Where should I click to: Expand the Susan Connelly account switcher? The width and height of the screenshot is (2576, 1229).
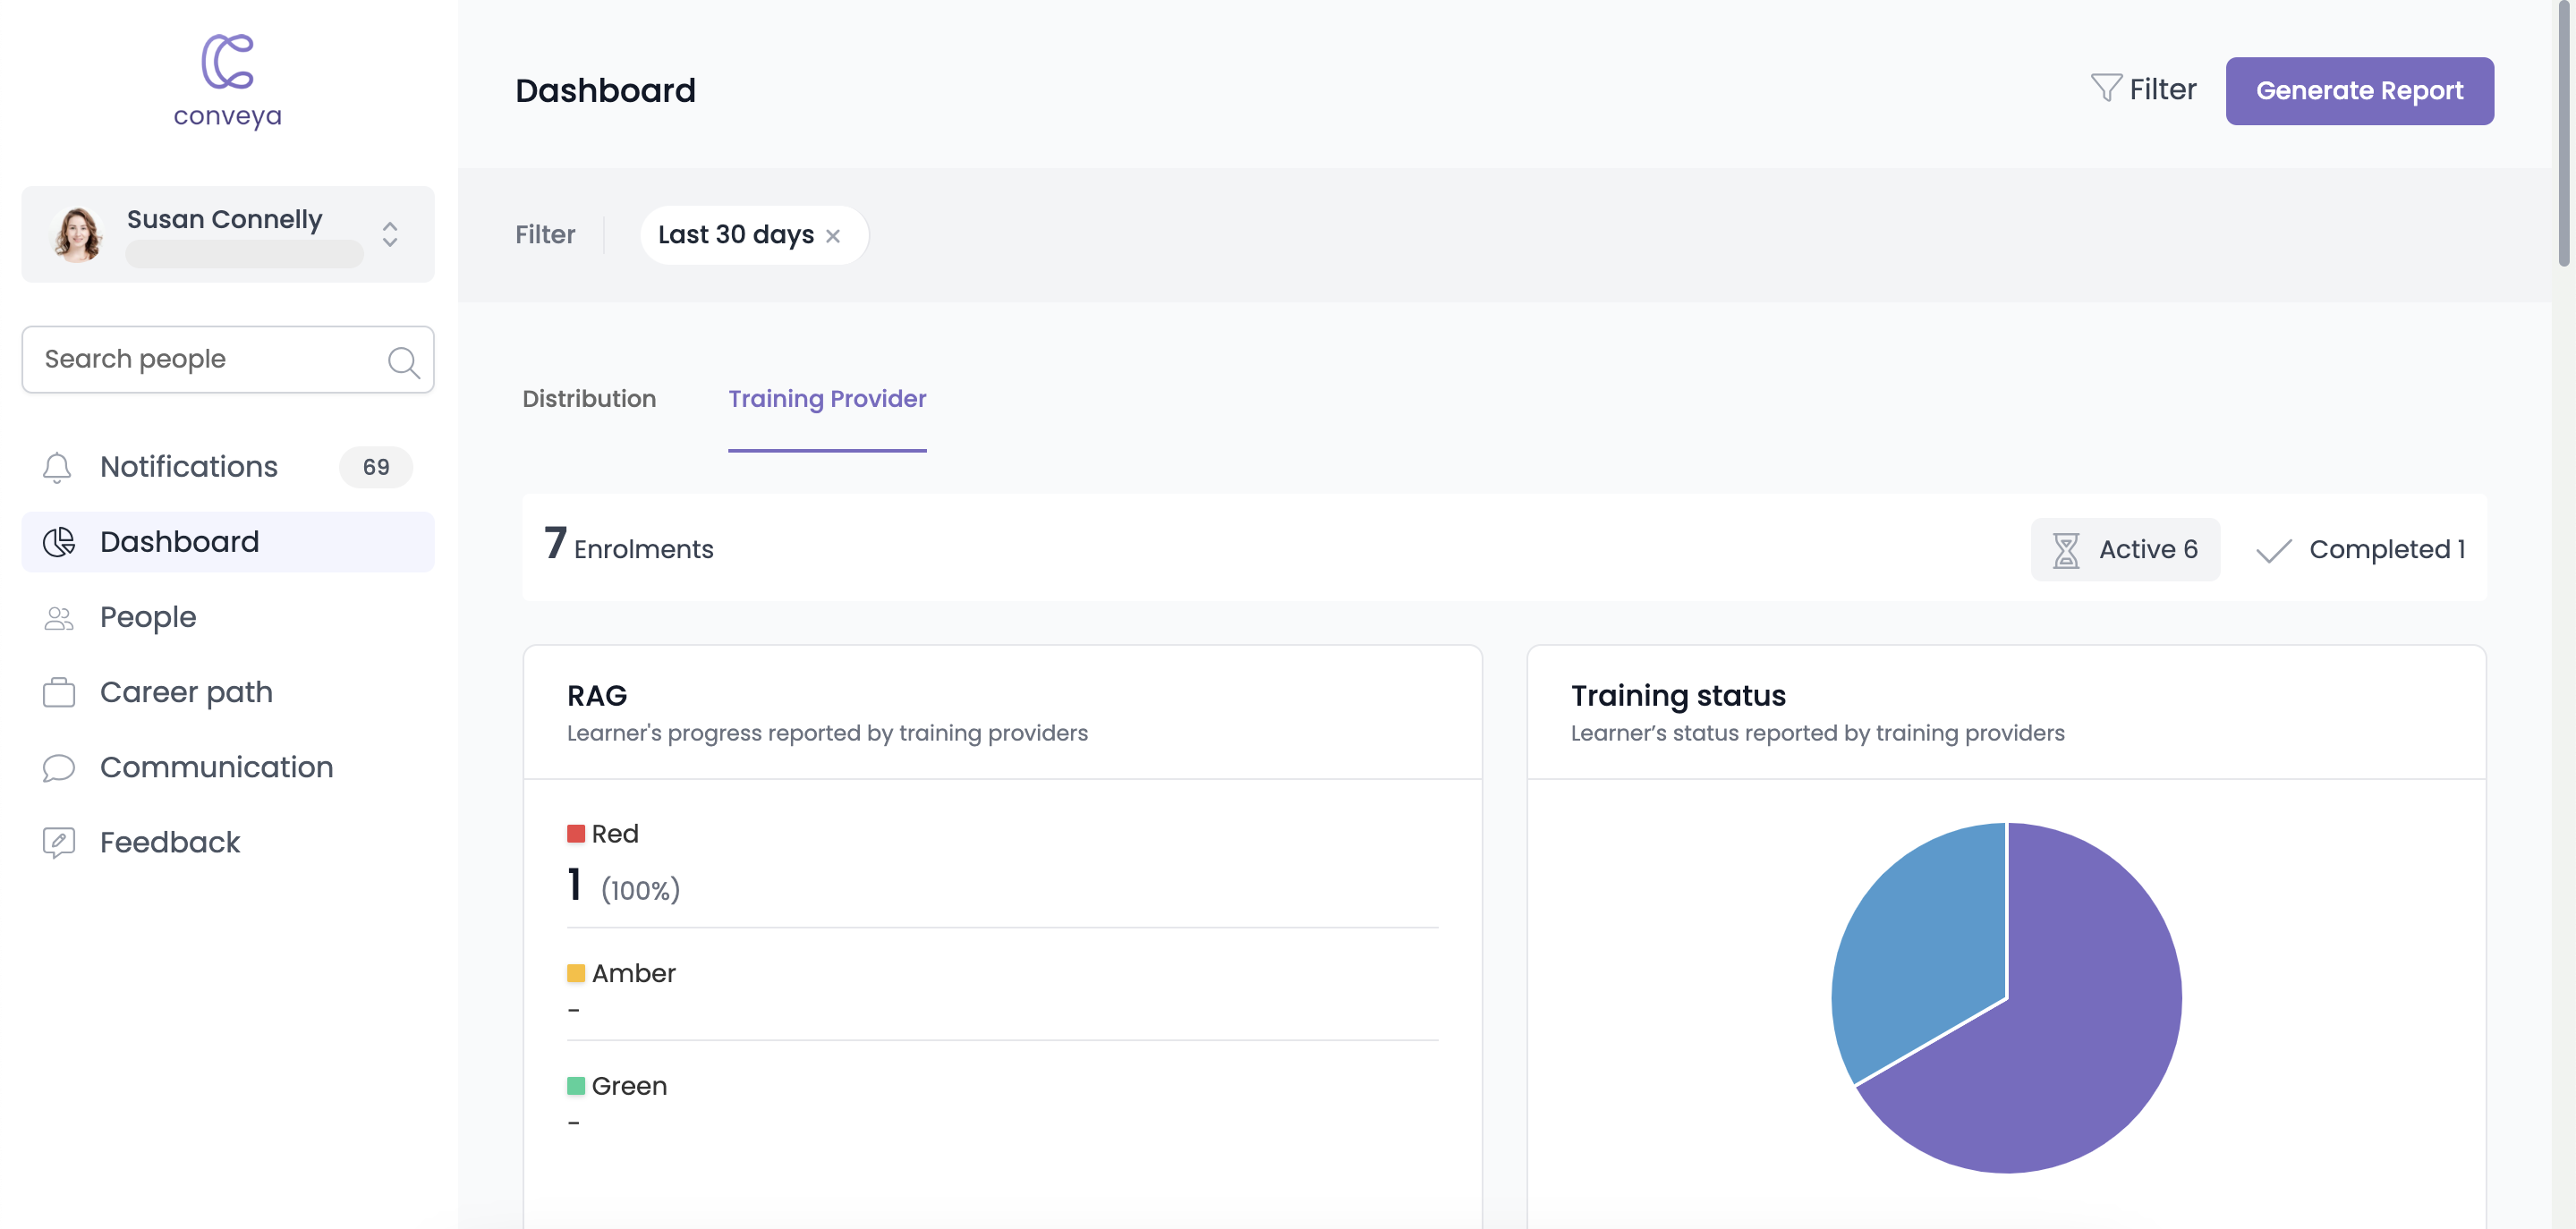390,234
